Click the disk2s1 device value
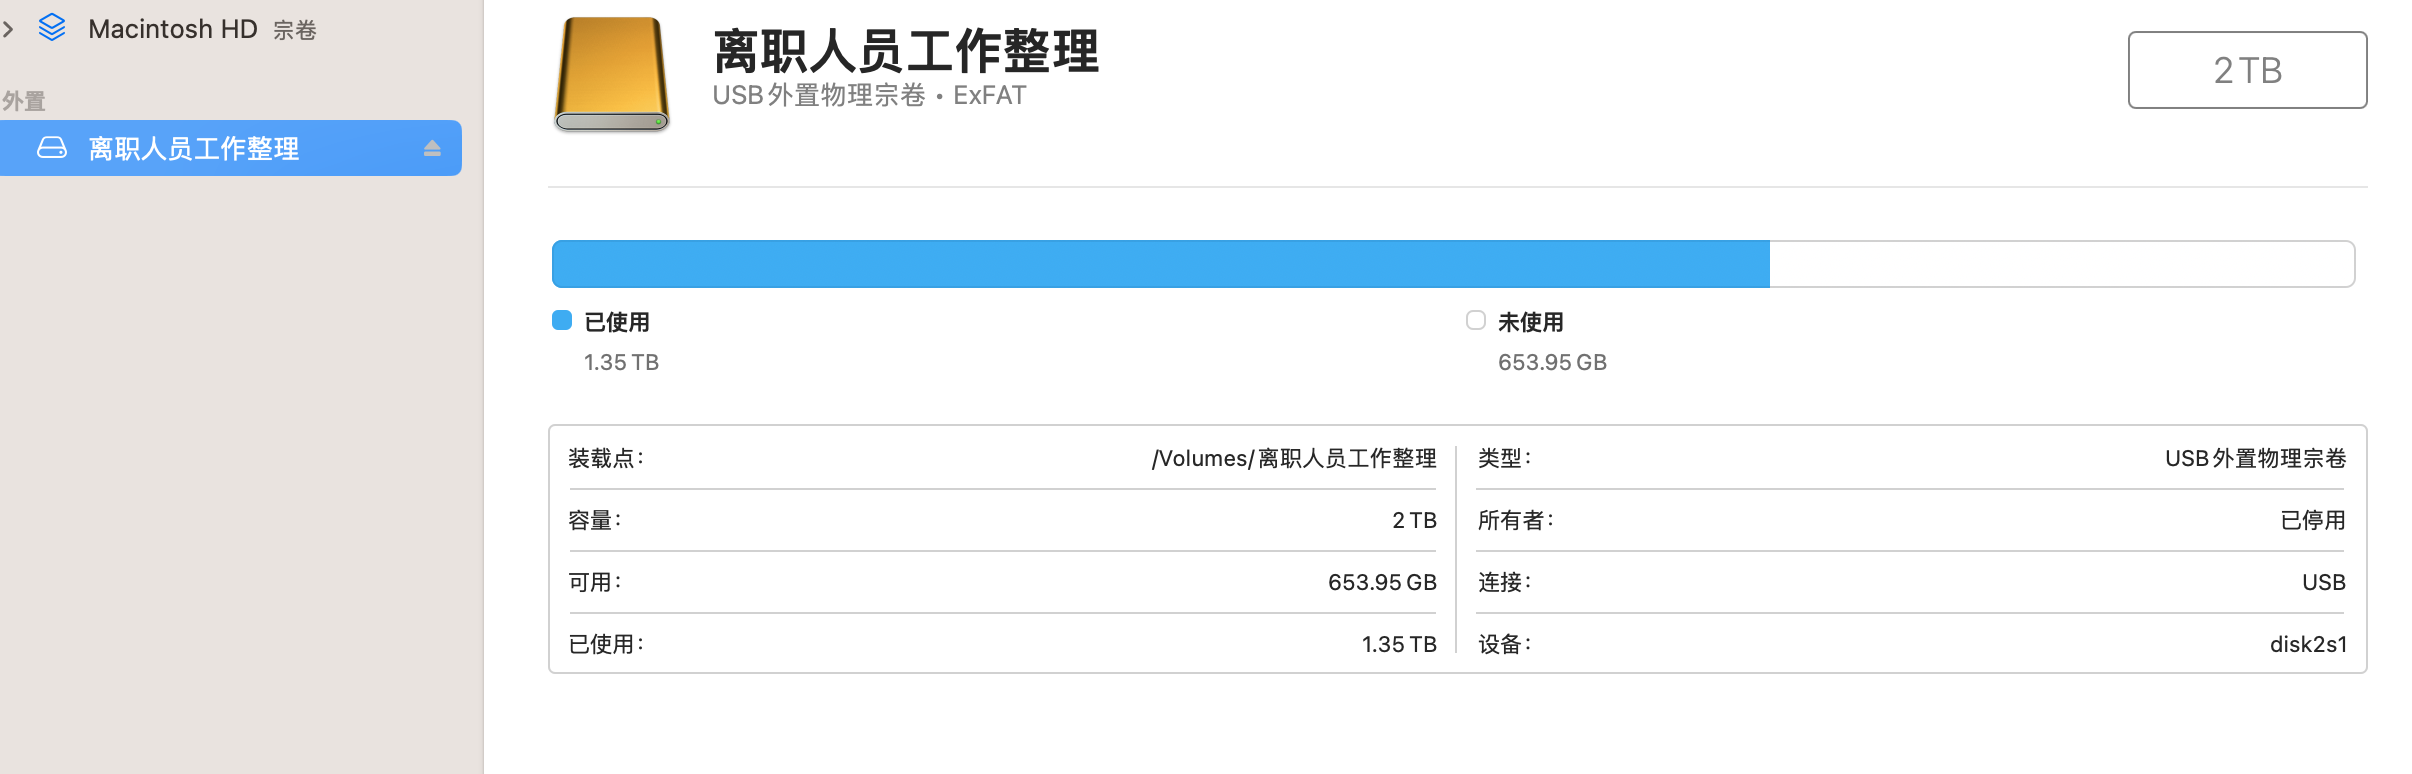2412x774 pixels. 2307,644
